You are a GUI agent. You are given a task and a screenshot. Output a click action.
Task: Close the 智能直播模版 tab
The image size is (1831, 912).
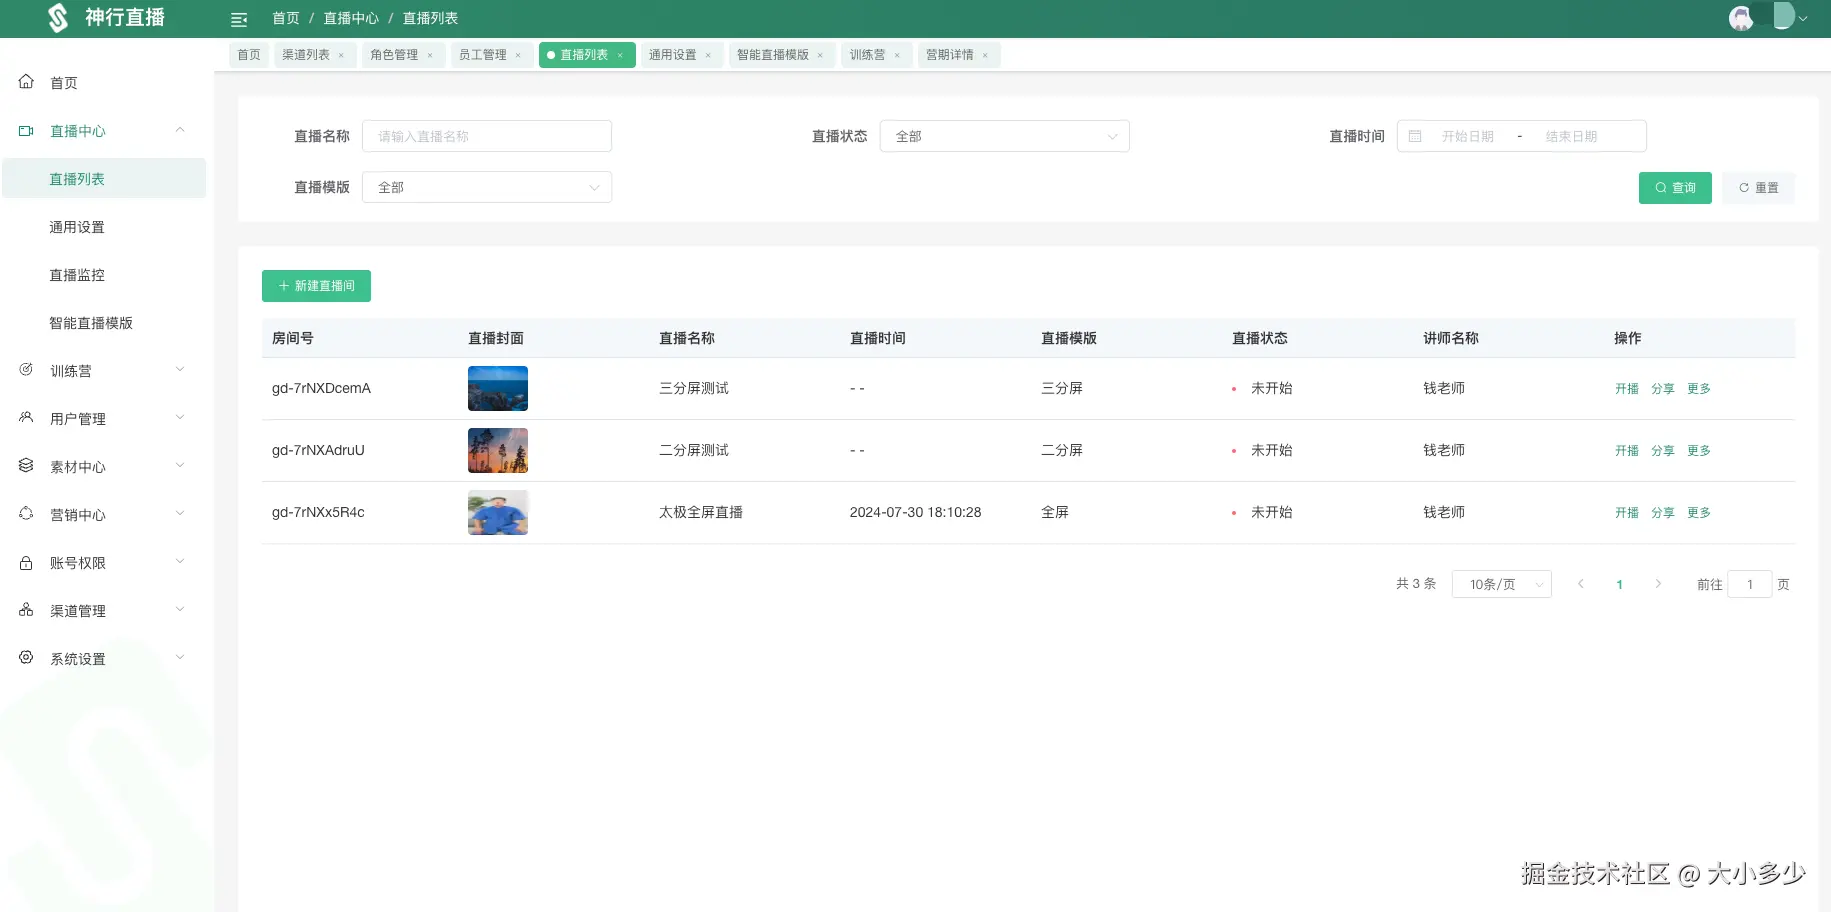point(820,55)
